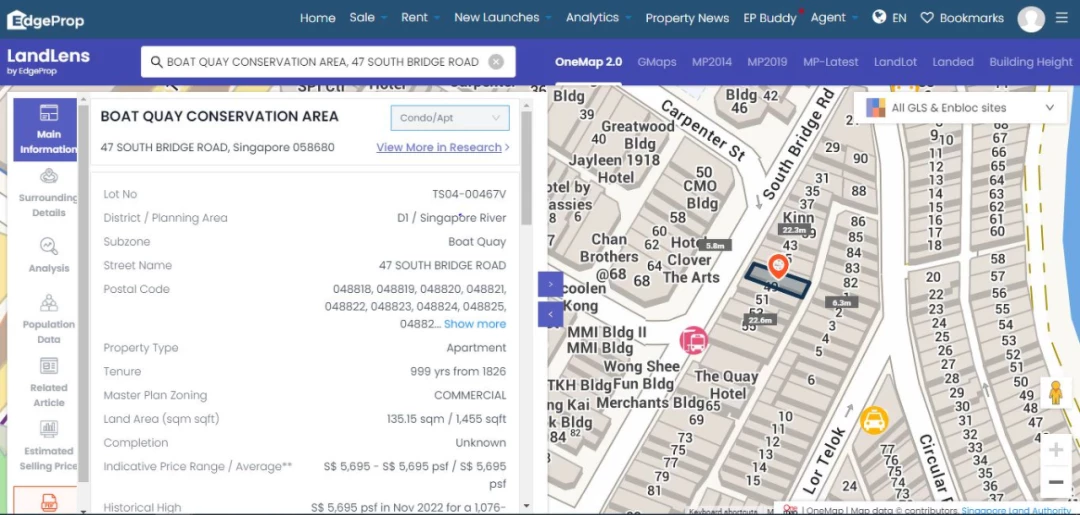Click the Lot No value TS04-00467V
The image size is (1080, 515).
click(469, 195)
